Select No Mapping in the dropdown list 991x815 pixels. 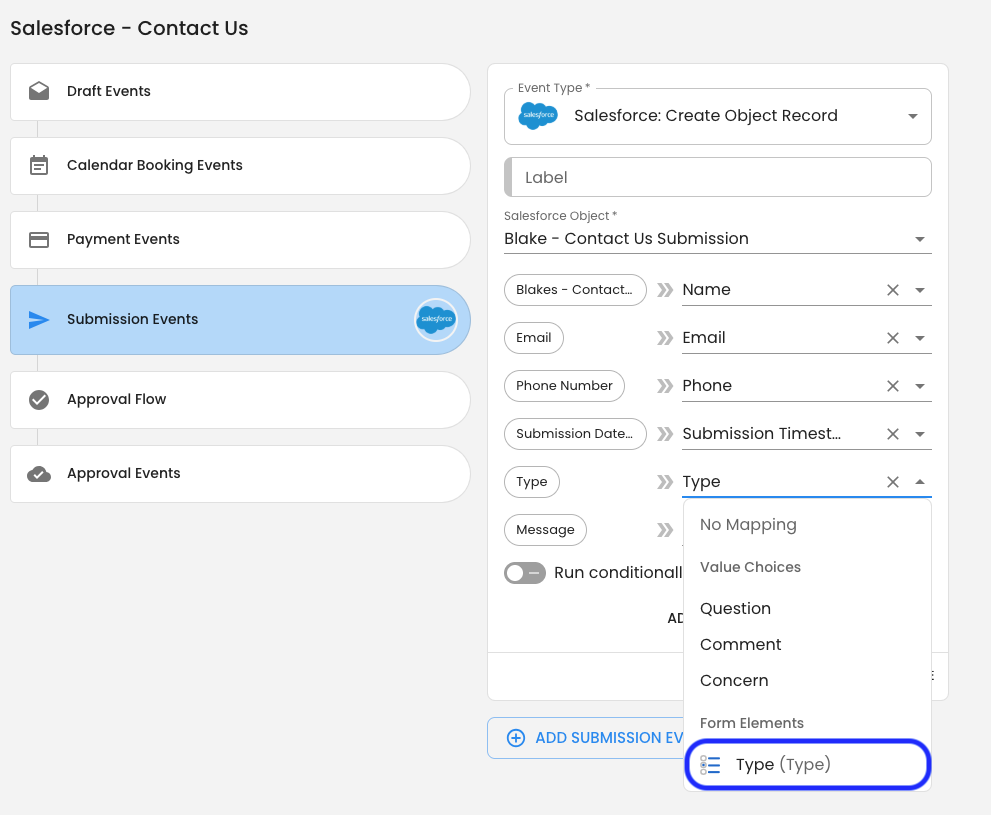[807, 524]
